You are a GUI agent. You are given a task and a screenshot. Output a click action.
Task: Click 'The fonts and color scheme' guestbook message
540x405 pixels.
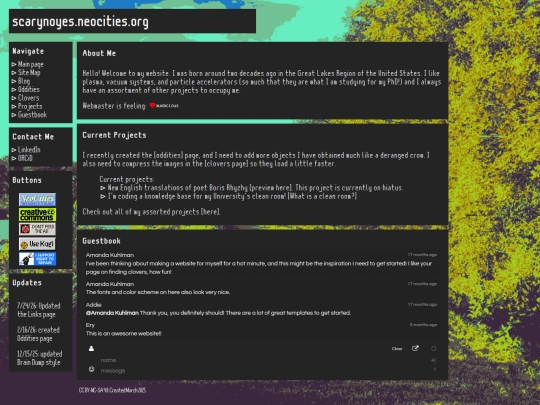coord(158,292)
